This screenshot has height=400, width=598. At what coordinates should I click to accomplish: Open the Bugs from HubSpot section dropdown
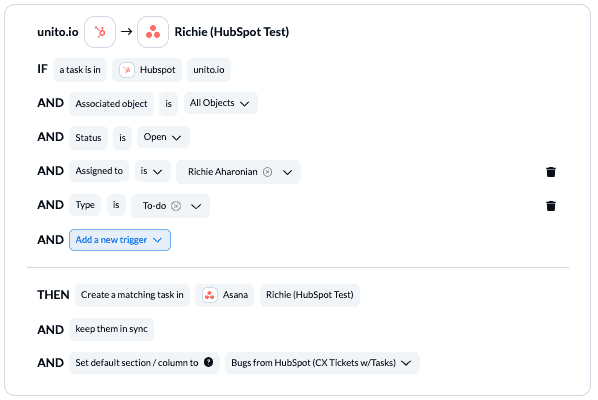(322, 363)
